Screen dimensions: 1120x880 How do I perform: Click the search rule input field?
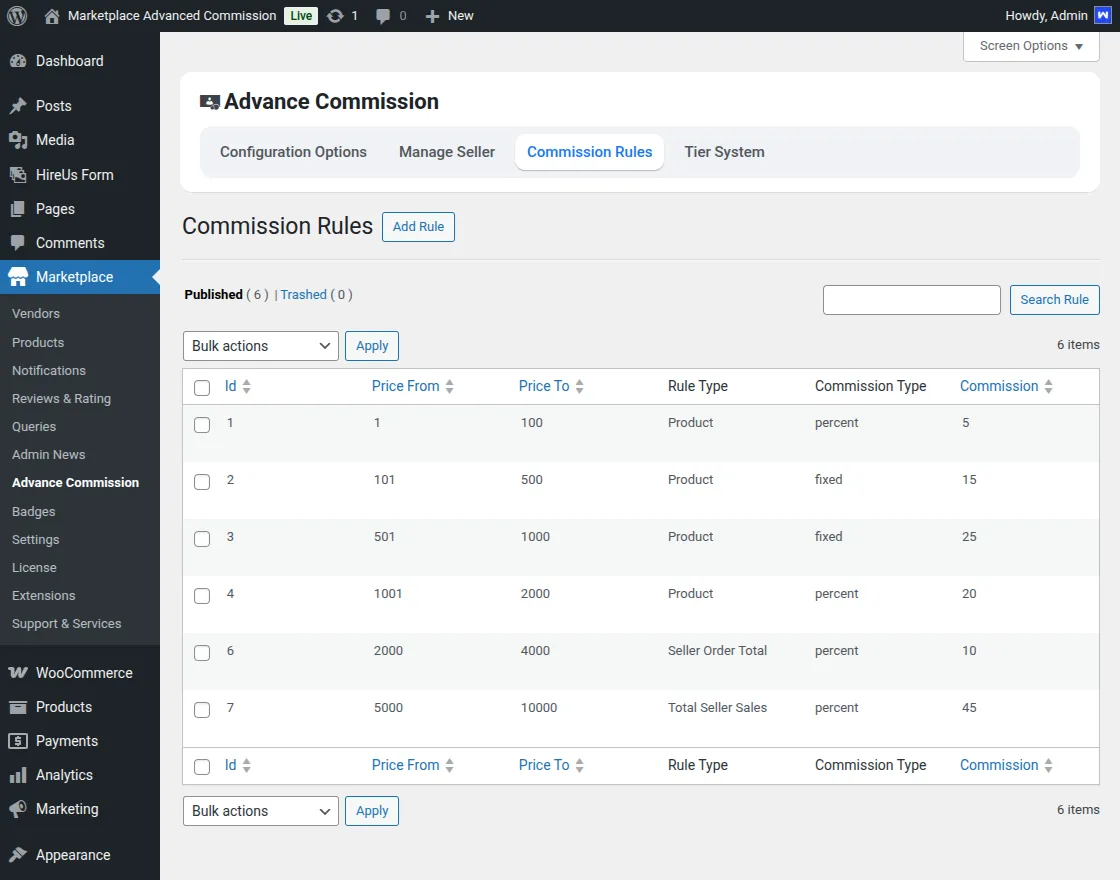911,300
